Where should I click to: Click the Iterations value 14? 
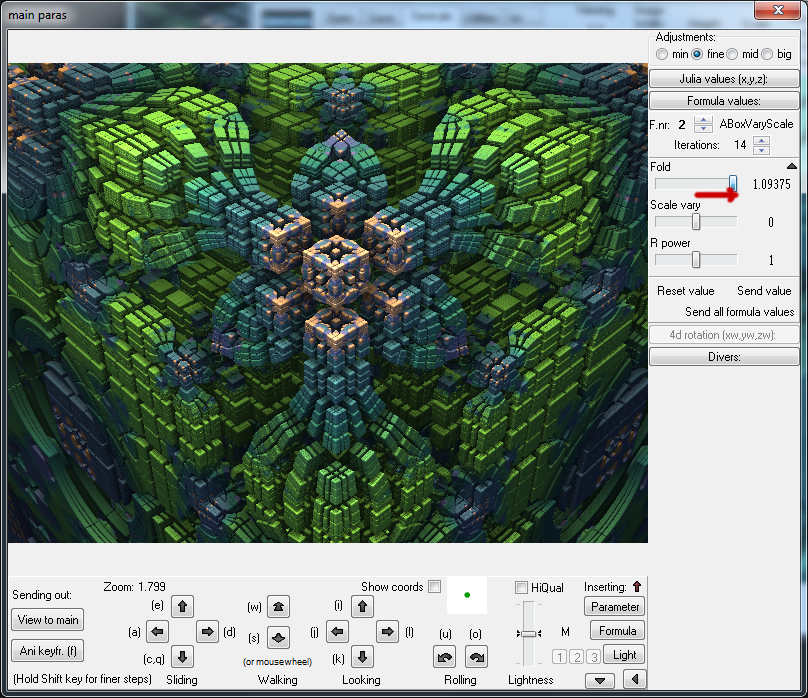coord(740,145)
